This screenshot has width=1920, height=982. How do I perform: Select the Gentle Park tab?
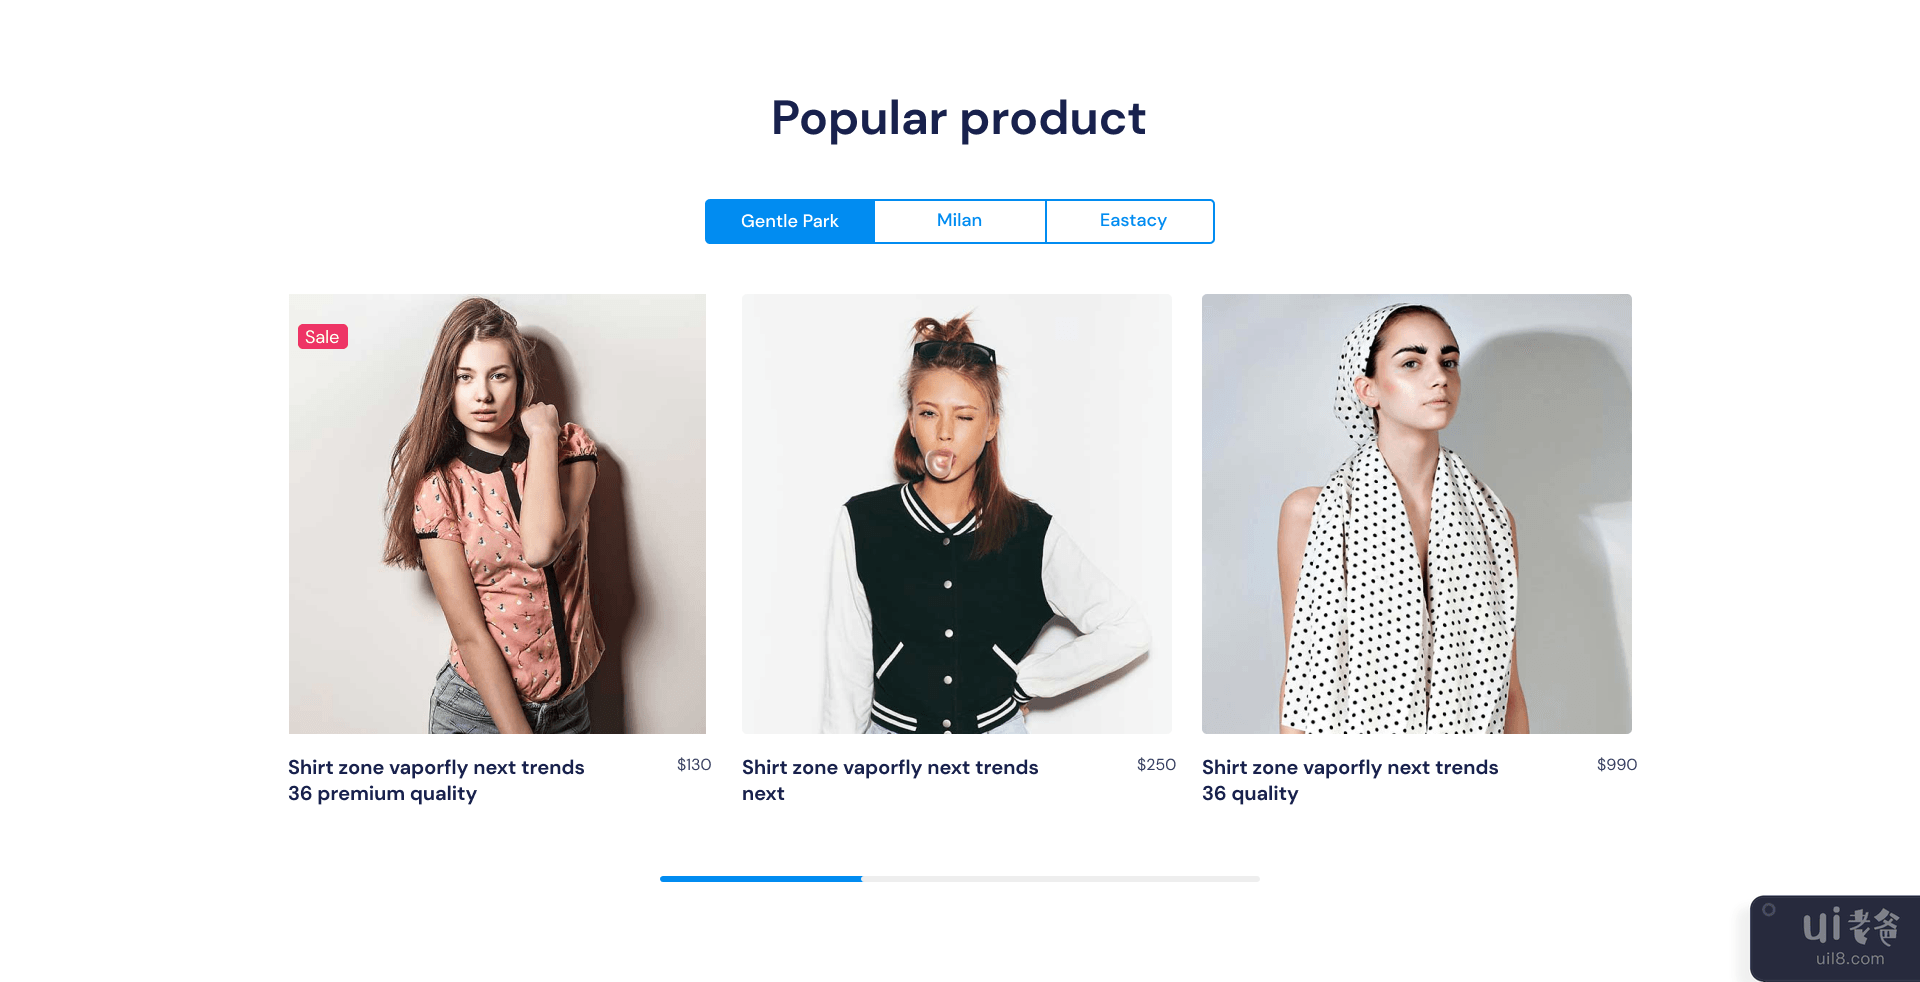(x=790, y=221)
